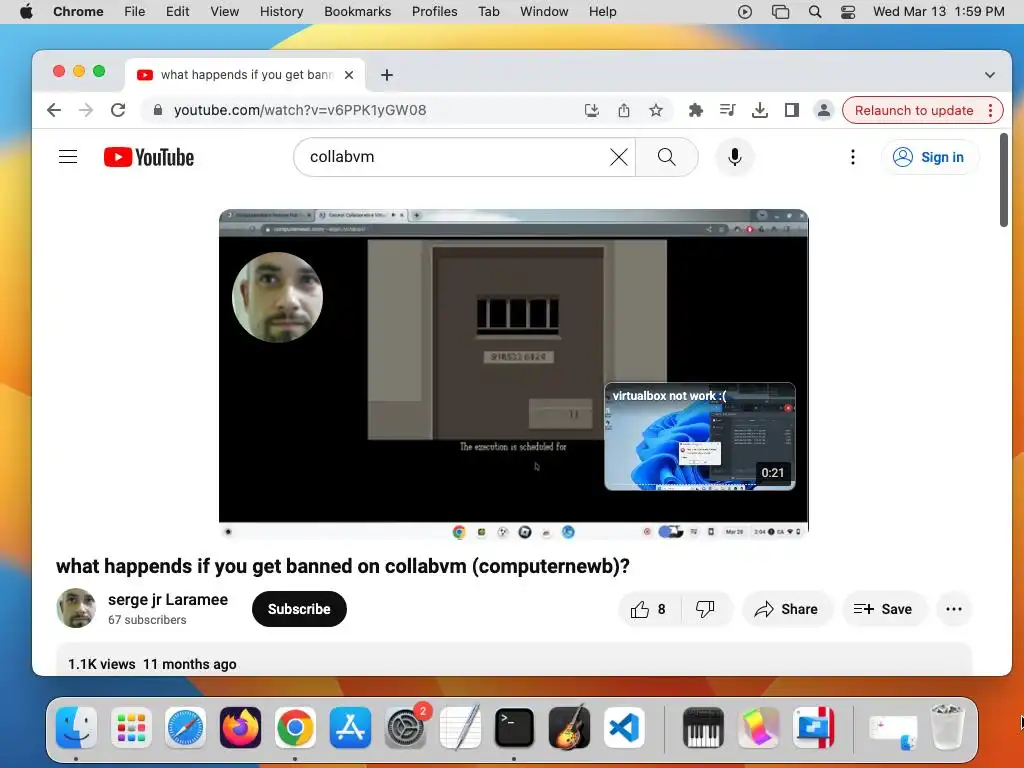1024x768 pixels.
Task: Open the 'virtualbox not work :(' suggested video
Action: pos(699,436)
